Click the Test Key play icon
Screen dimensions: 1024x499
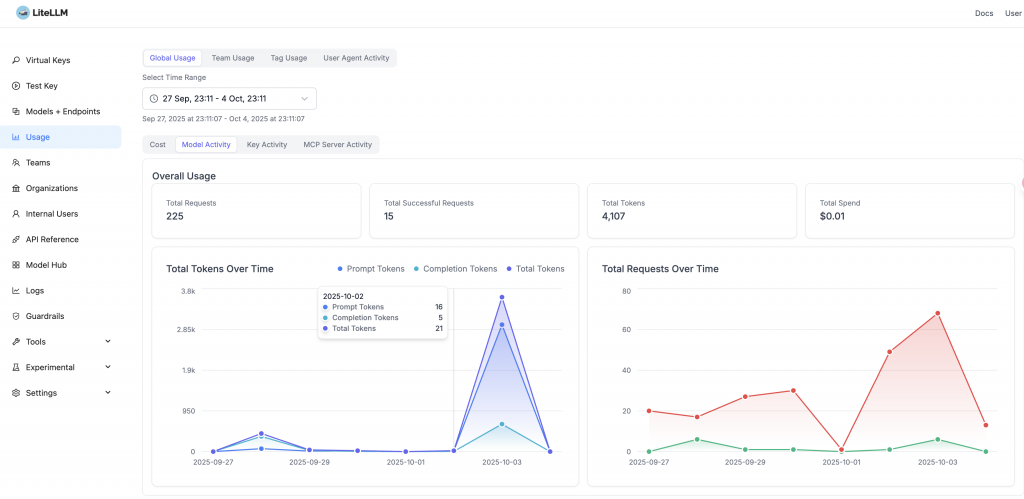coord(16,86)
